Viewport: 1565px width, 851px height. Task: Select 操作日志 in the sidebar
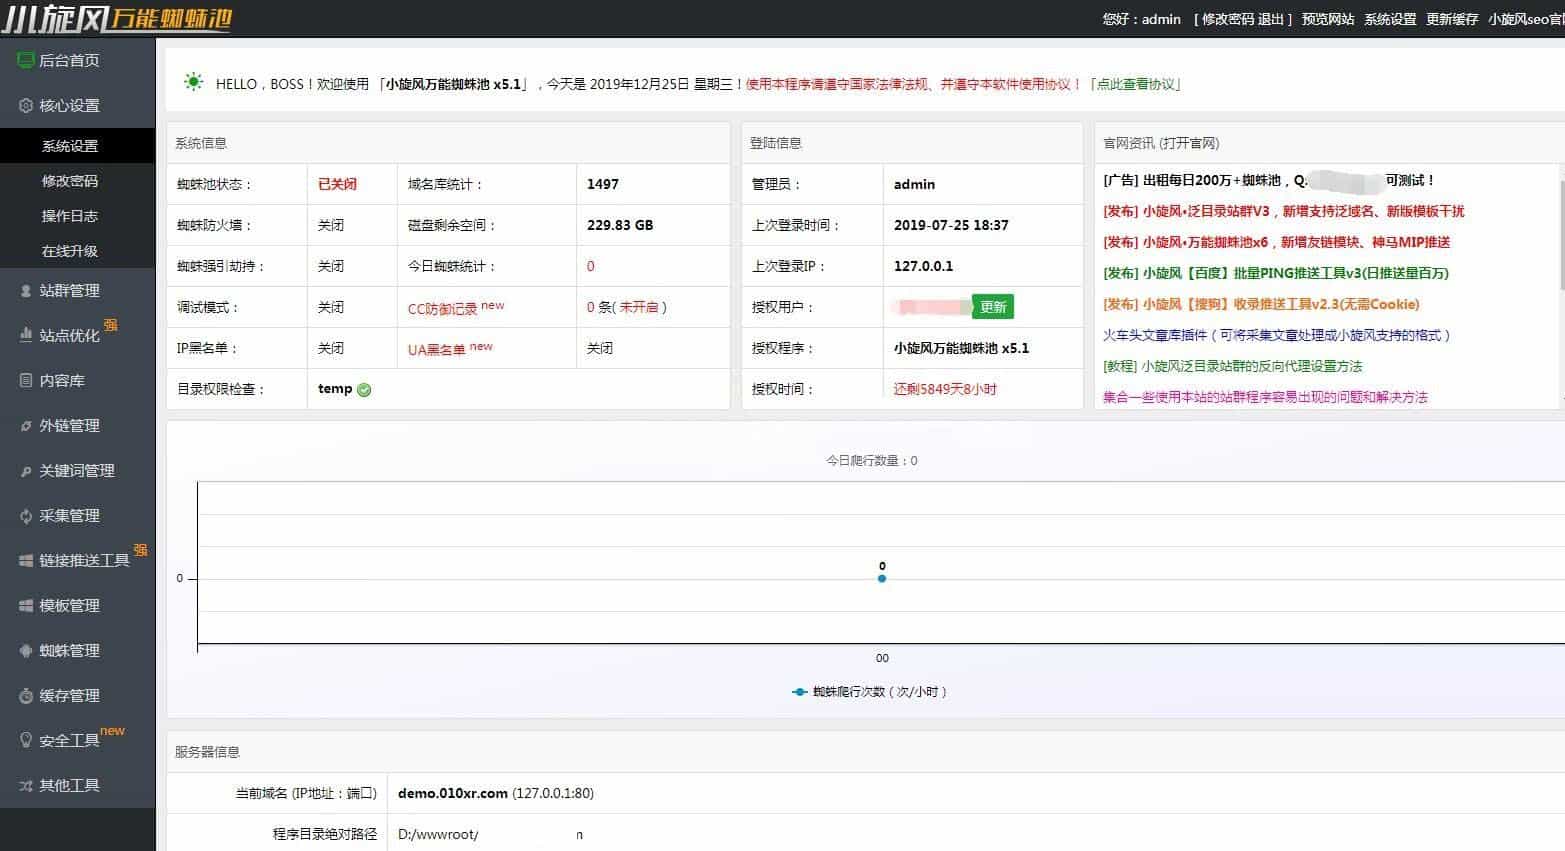70,216
